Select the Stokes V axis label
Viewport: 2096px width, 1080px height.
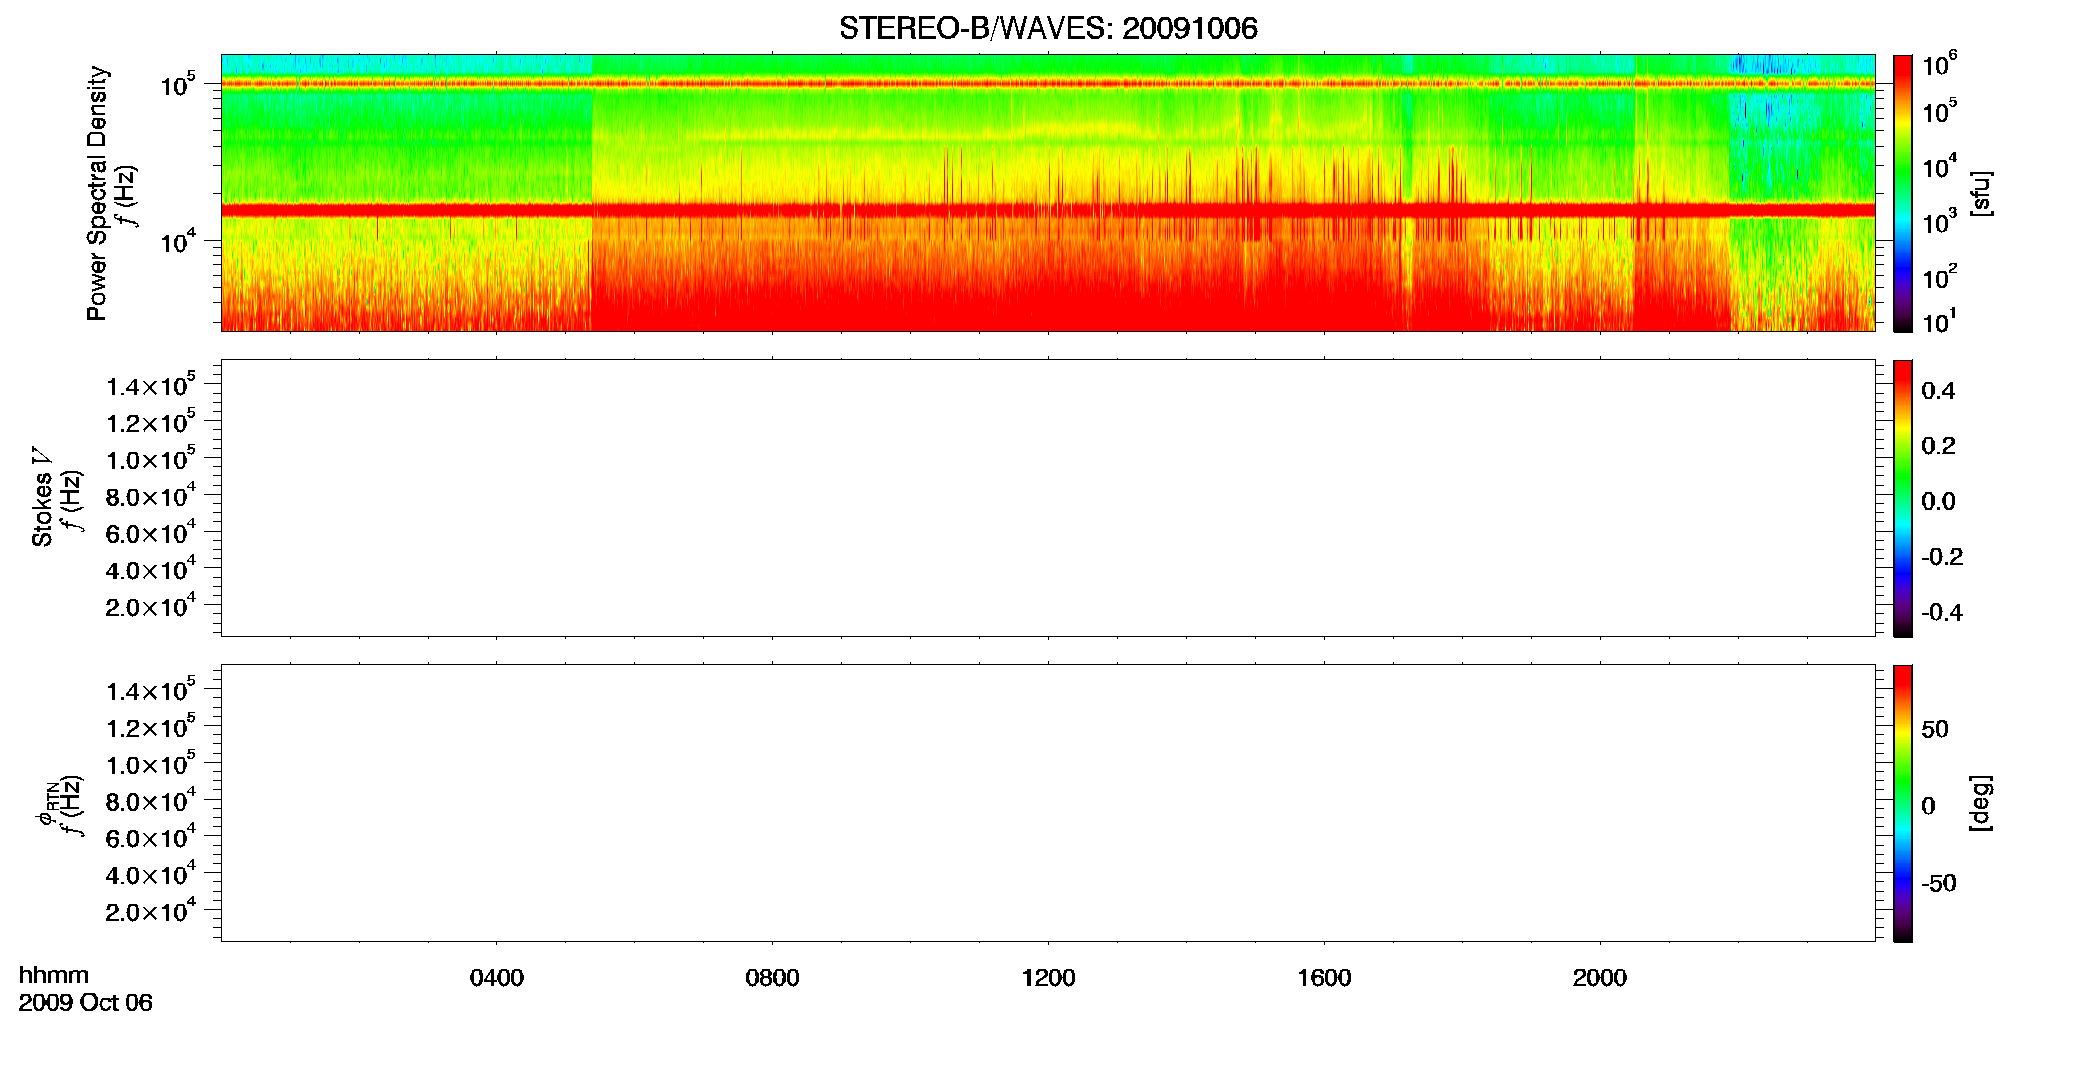pos(42,497)
